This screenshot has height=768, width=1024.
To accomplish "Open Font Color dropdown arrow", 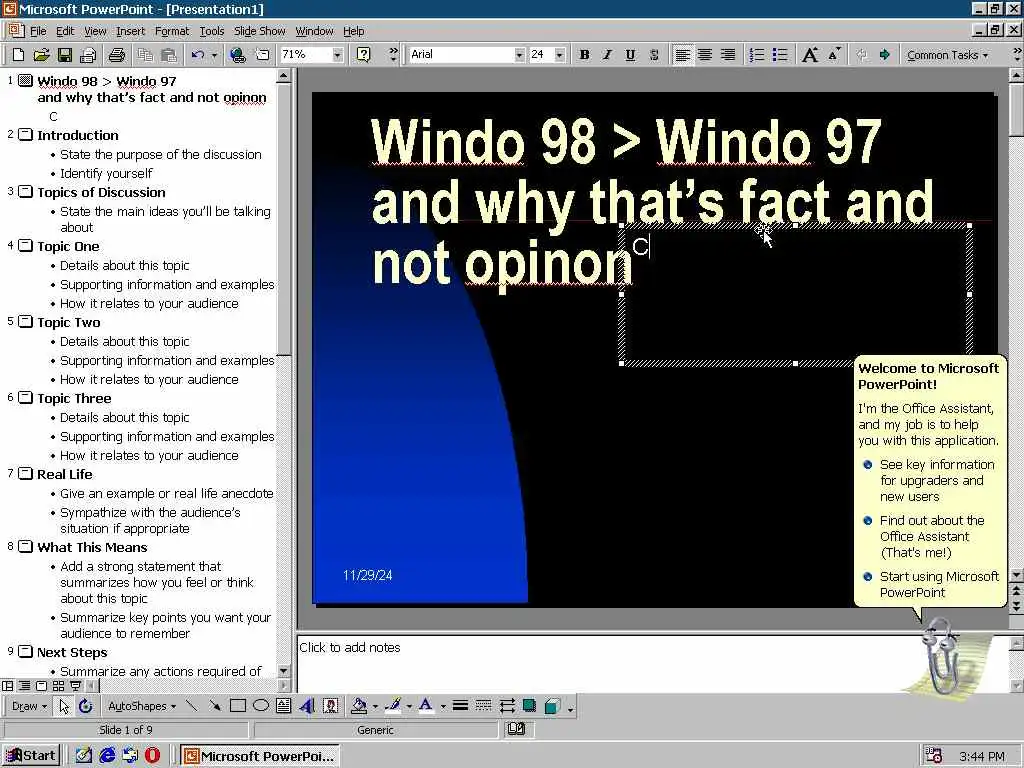I will [442, 706].
